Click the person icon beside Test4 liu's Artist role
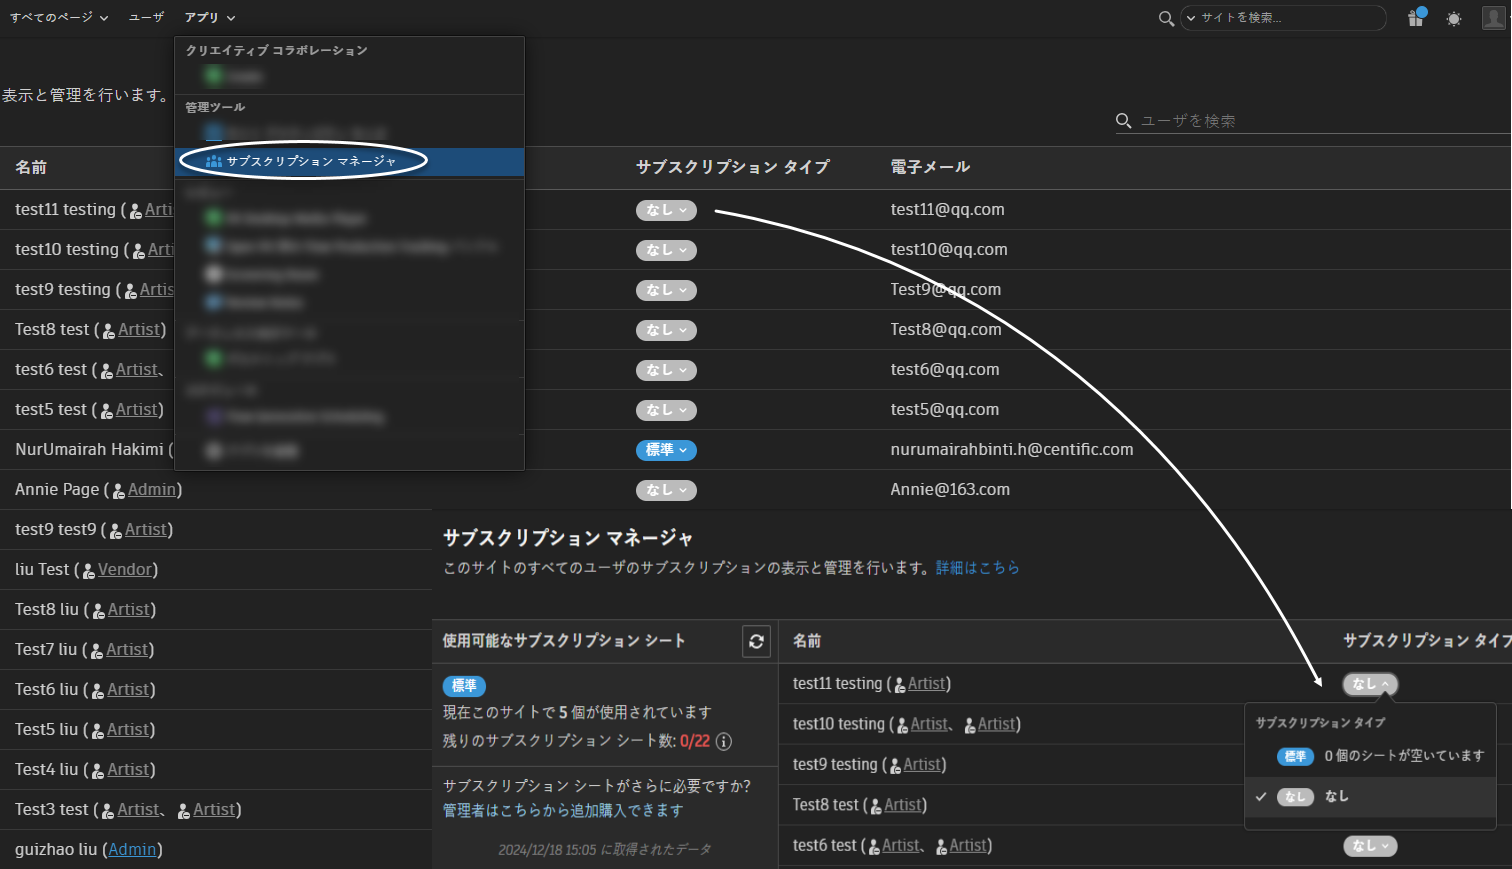This screenshot has height=869, width=1512. (x=97, y=770)
